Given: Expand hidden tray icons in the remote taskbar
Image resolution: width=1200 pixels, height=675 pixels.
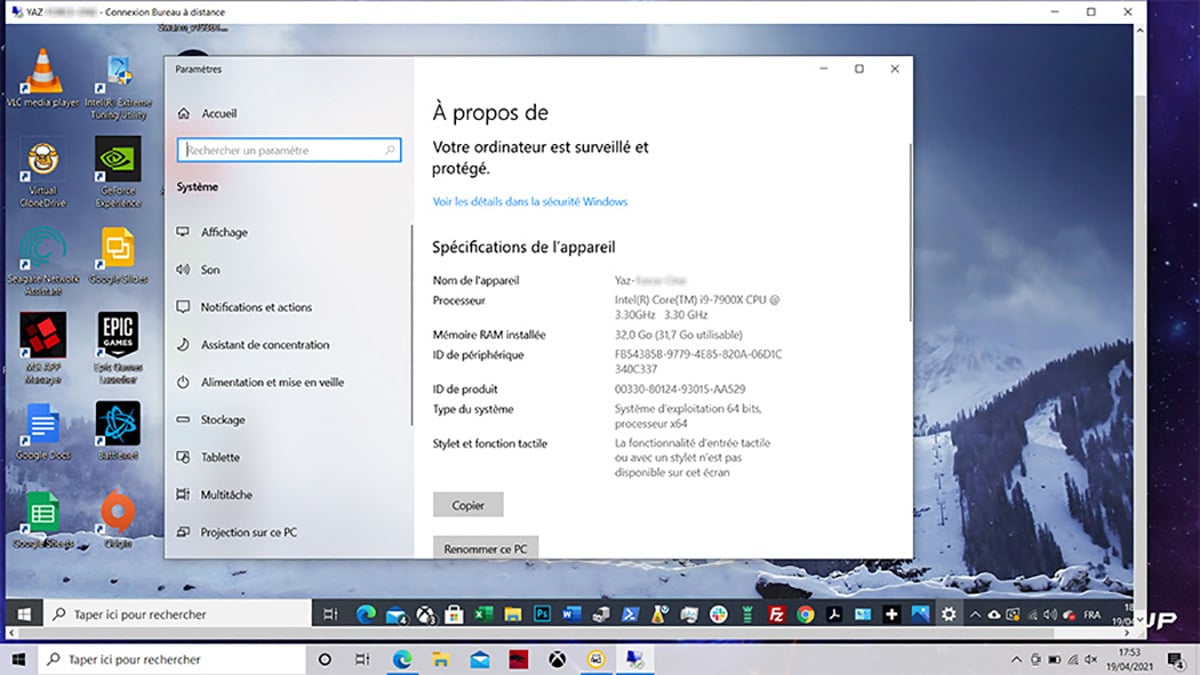Looking at the screenshot, I should click(975, 614).
